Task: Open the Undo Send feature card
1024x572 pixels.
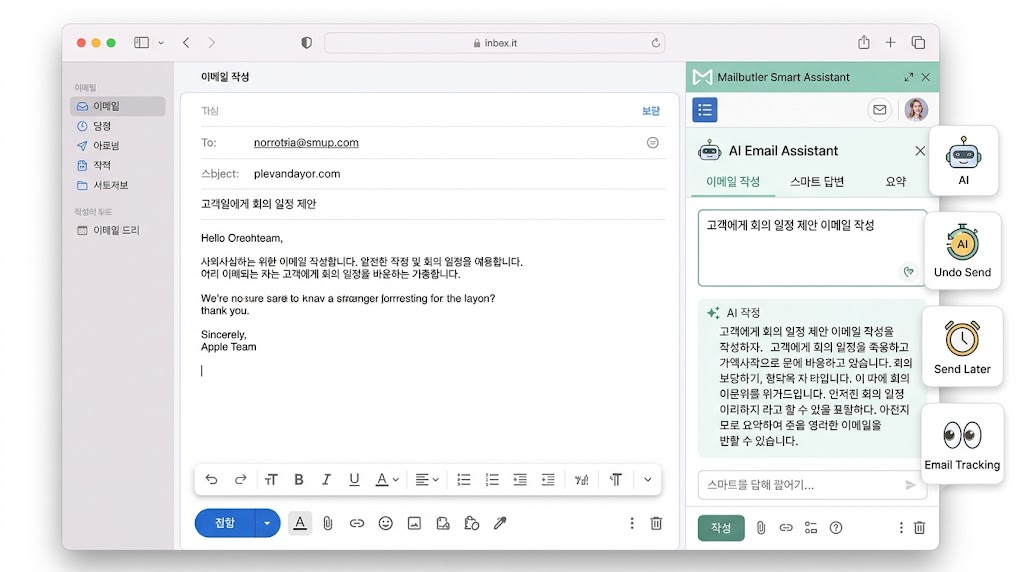Action: 963,250
